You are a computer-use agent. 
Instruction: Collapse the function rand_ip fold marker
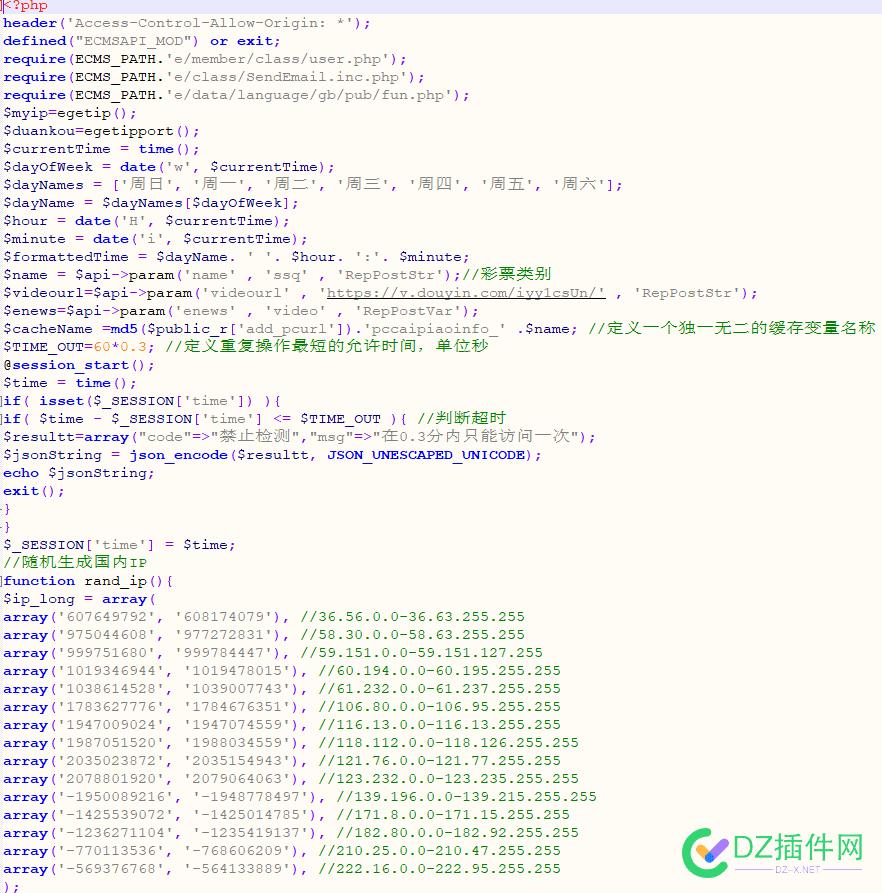(2, 581)
